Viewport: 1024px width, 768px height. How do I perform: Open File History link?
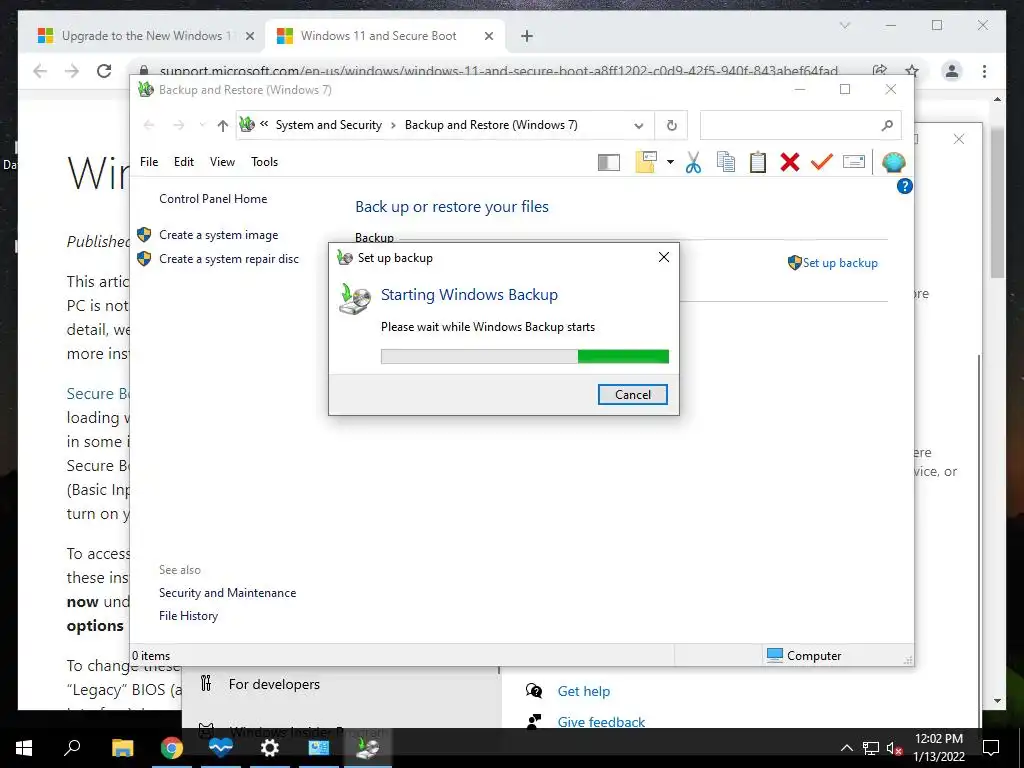click(x=188, y=616)
